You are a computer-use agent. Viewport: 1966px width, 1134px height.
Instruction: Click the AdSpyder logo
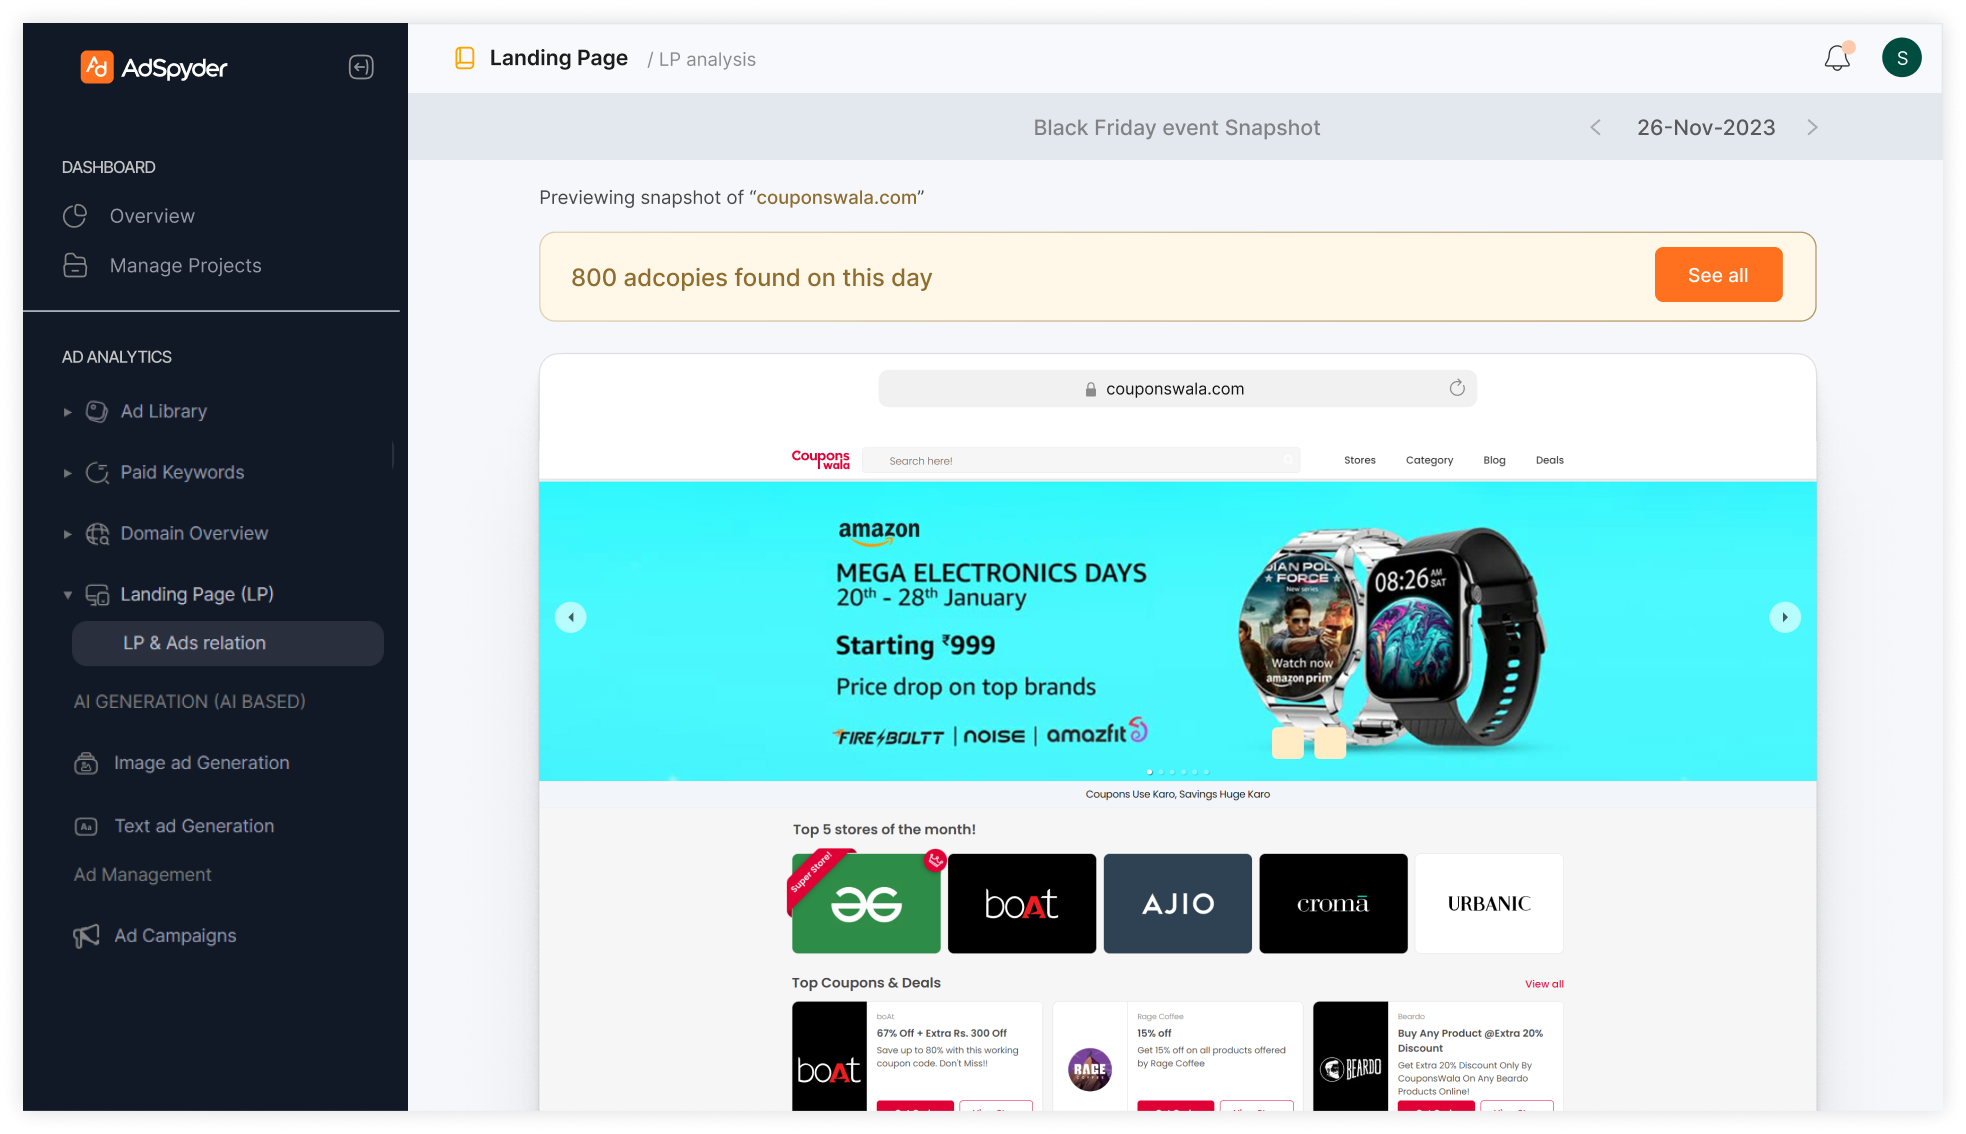[154, 67]
